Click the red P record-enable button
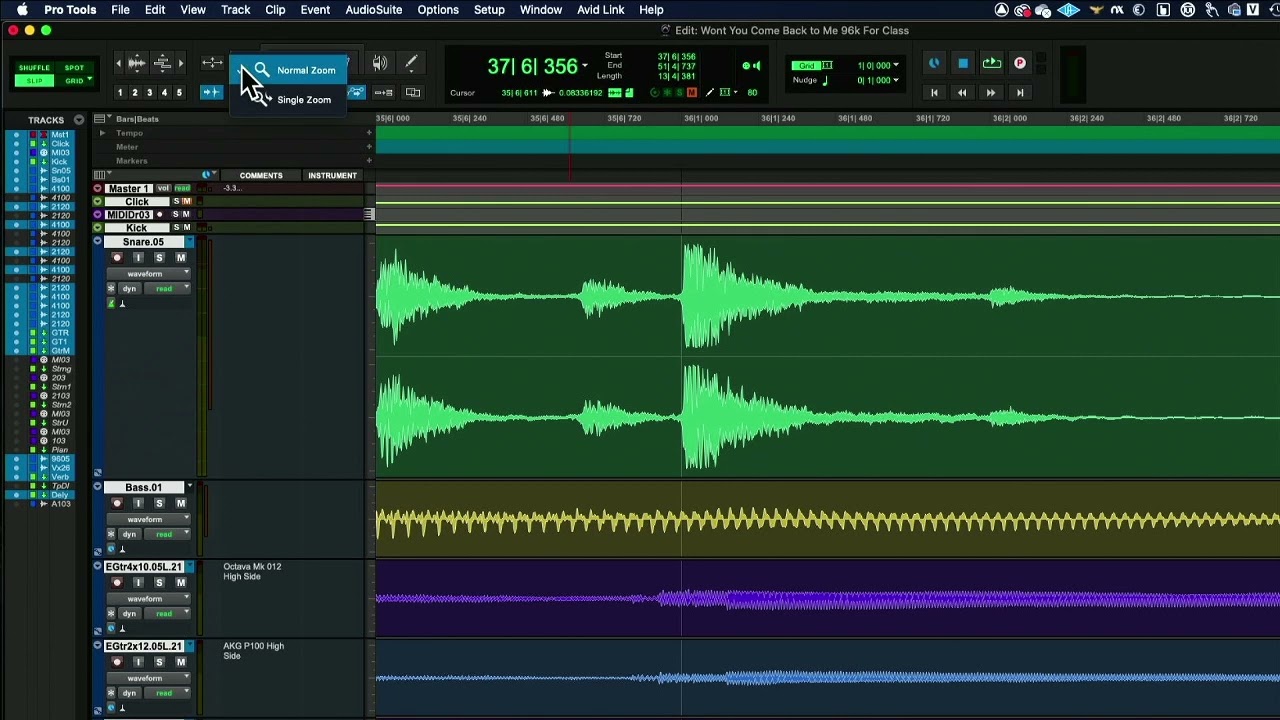Viewport: 1280px width, 720px height. tap(1020, 64)
